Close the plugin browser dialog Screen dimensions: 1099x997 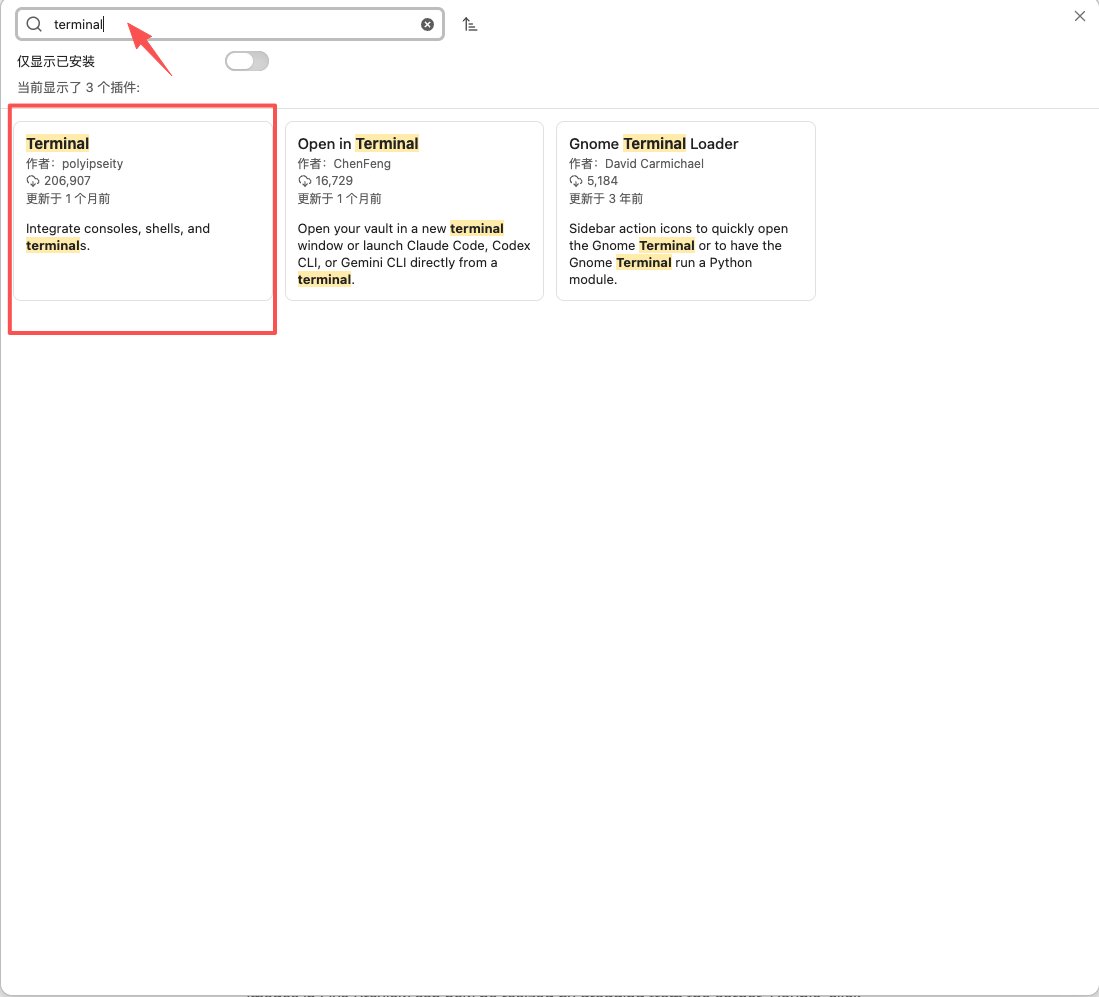coord(1079,16)
